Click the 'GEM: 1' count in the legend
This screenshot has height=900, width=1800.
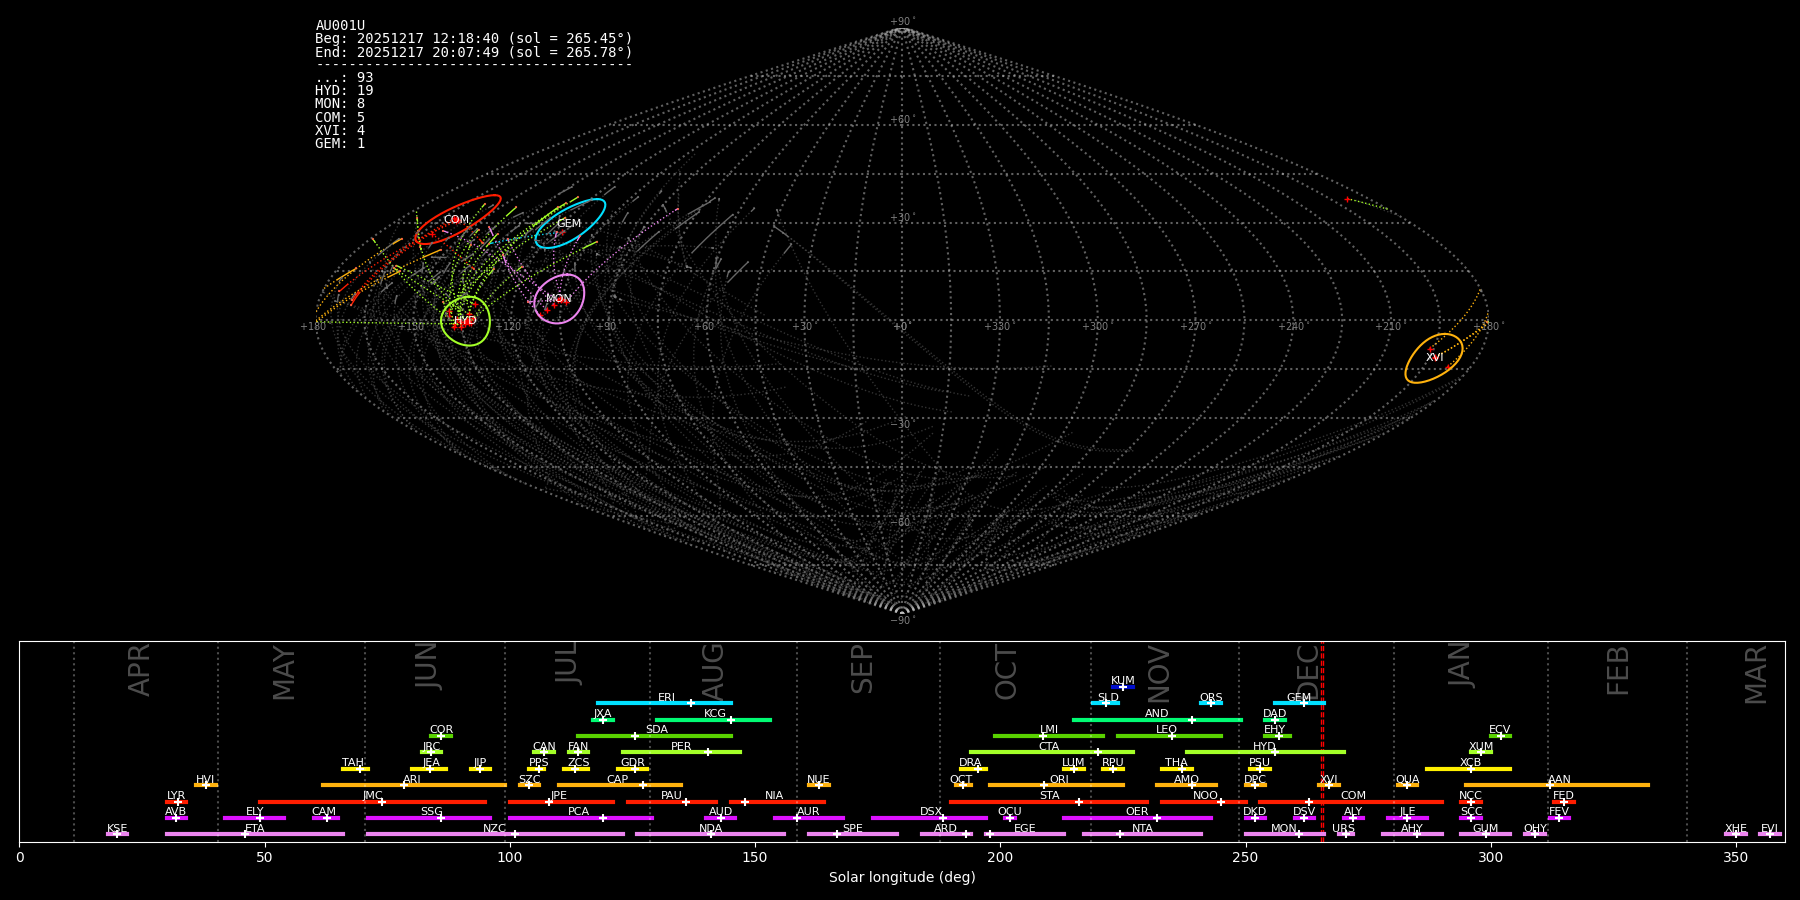pos(340,144)
